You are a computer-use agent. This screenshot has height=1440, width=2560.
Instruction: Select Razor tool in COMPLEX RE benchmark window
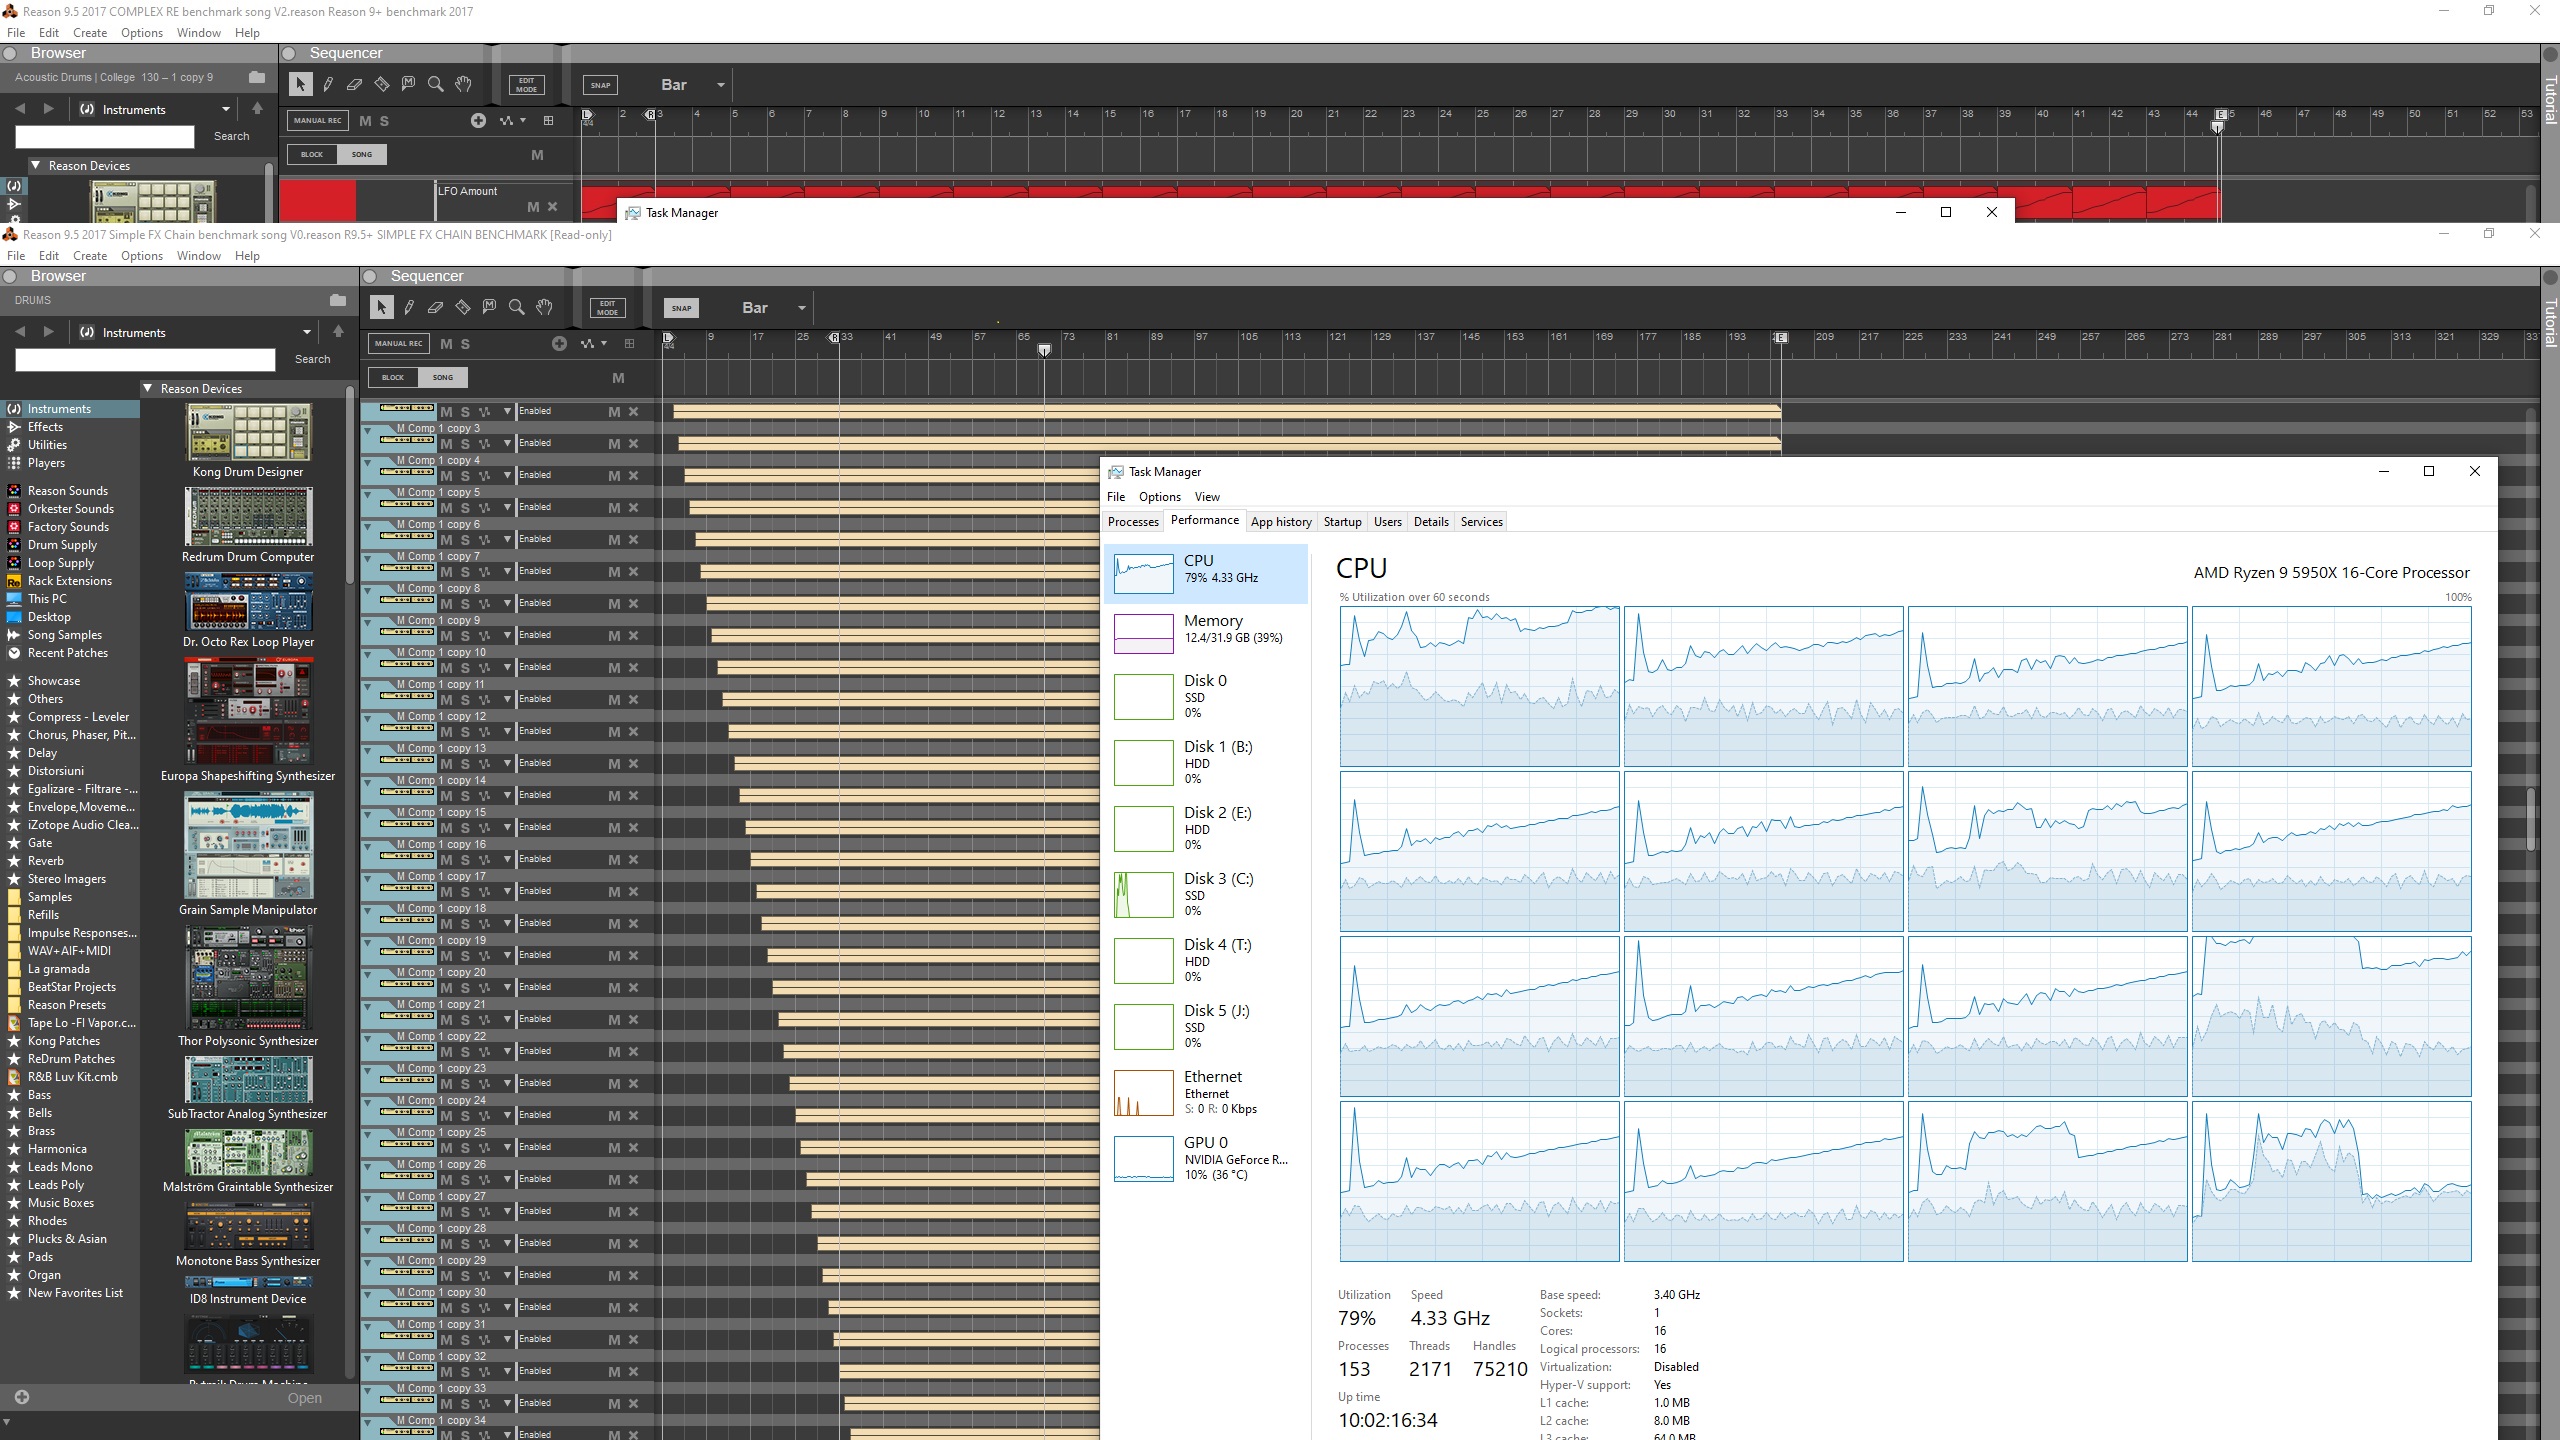(x=381, y=84)
